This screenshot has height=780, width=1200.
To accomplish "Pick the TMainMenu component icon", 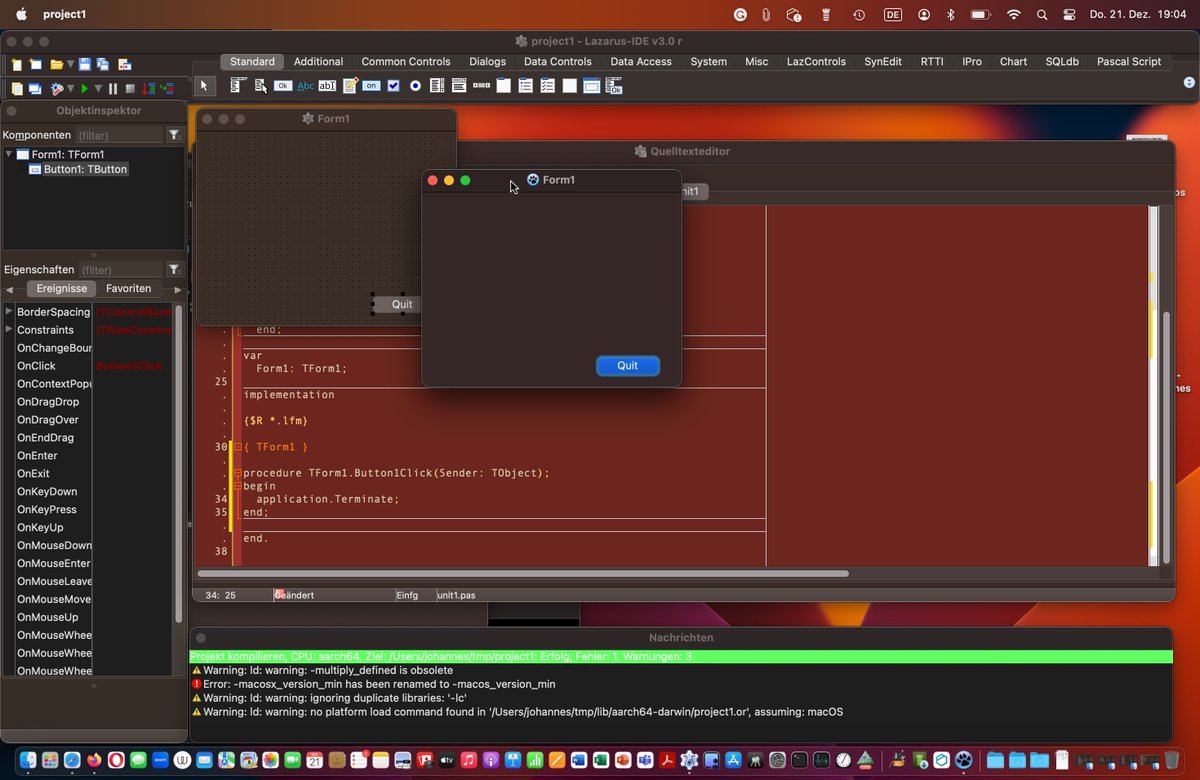I will (x=238, y=86).
